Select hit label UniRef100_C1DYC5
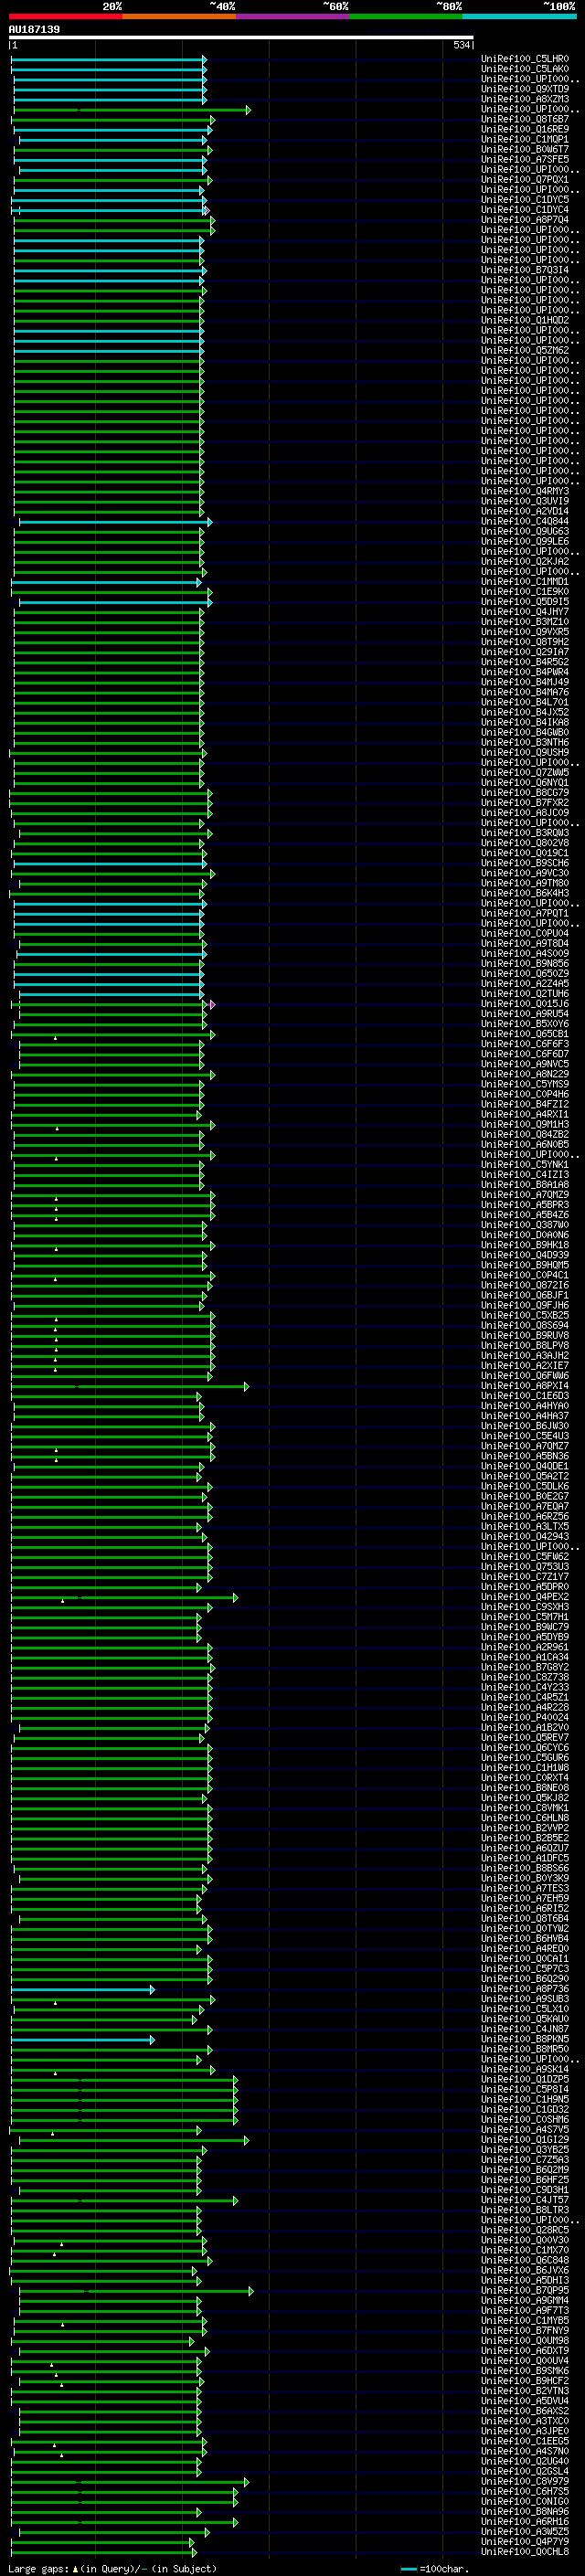Image resolution: width=585 pixels, height=2576 pixels. point(525,200)
